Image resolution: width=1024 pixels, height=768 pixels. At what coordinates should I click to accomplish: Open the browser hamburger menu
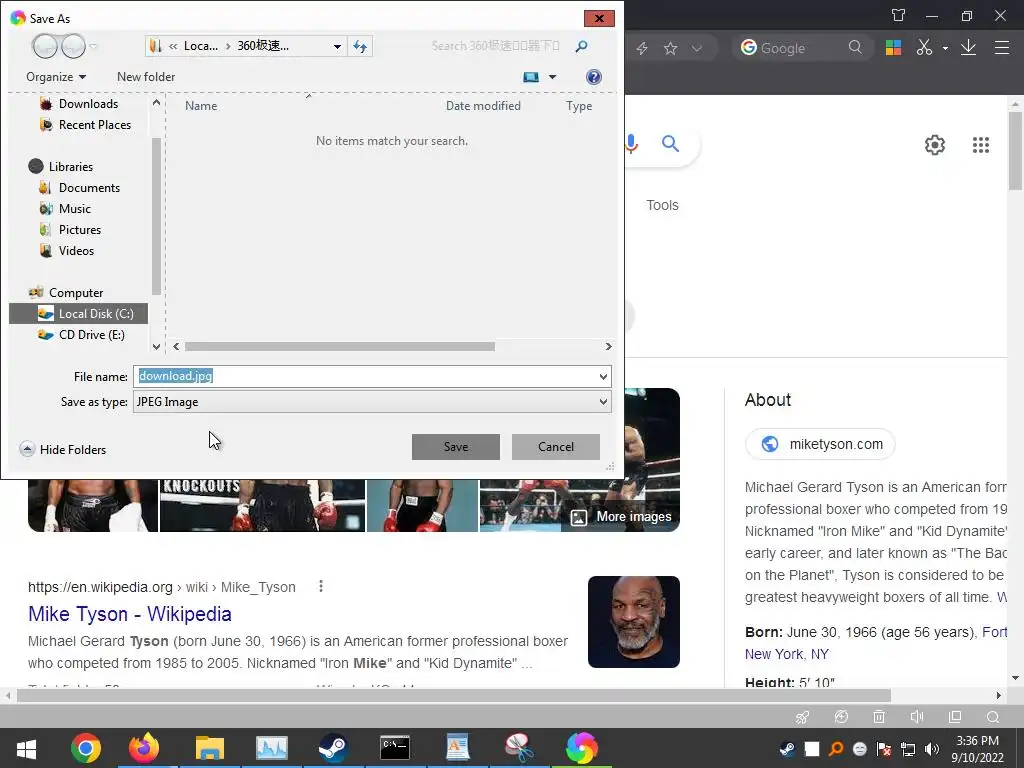1002,47
